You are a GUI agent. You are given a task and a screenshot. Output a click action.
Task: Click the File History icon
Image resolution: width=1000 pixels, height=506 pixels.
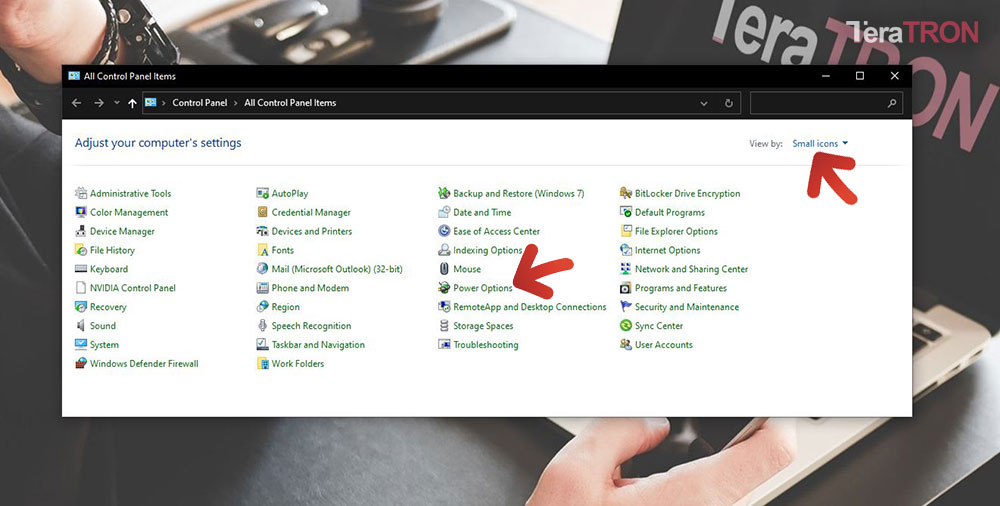(x=81, y=250)
